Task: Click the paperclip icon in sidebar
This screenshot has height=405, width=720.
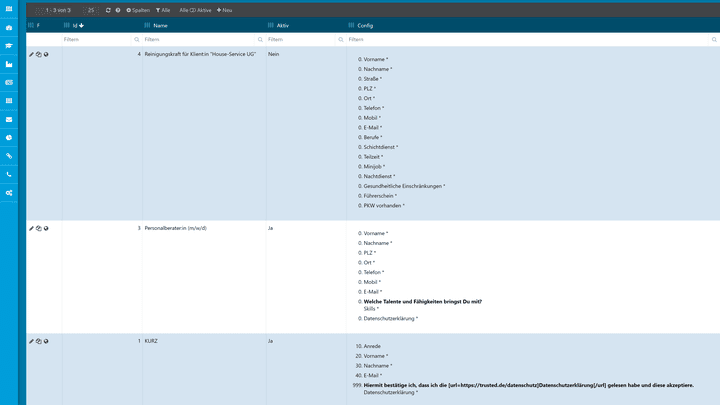Action: coord(9,156)
